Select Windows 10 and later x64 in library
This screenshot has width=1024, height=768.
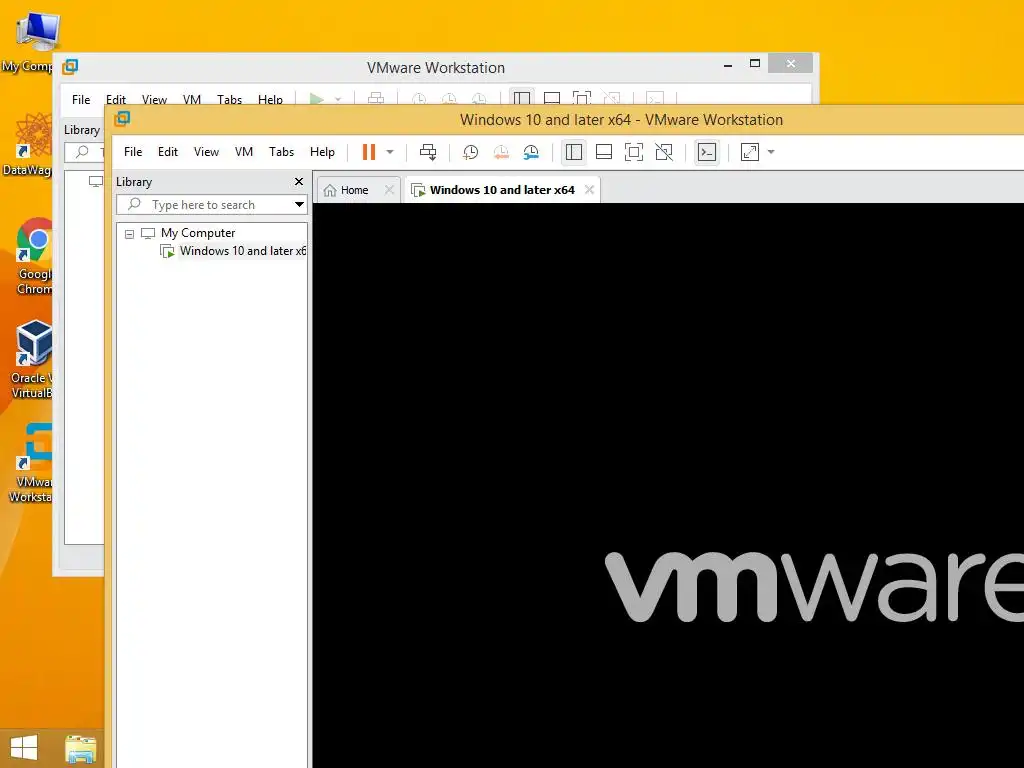coord(242,251)
